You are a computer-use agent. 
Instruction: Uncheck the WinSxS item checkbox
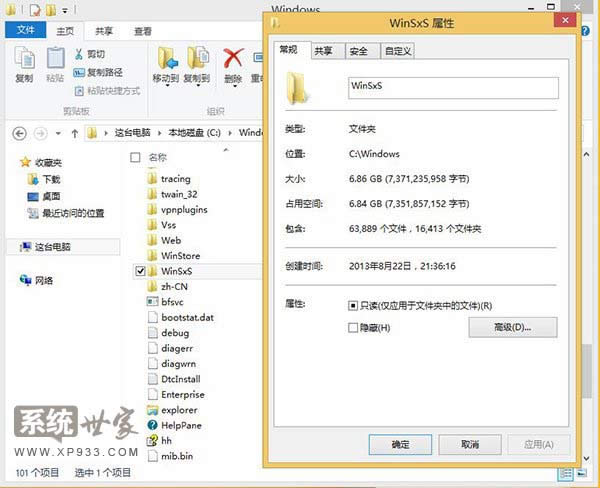coord(139,271)
